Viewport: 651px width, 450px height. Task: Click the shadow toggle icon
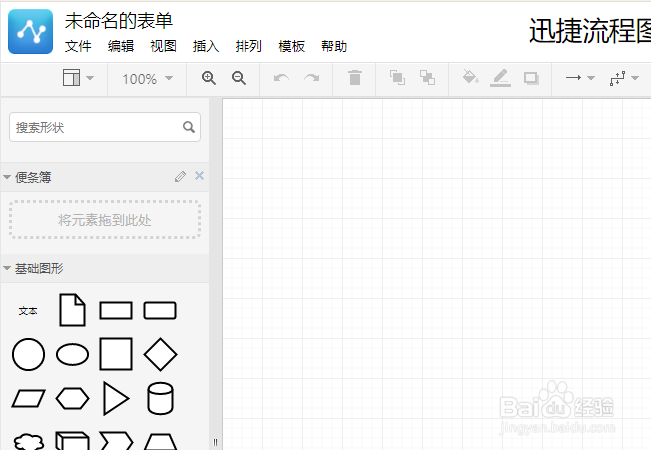[531, 78]
